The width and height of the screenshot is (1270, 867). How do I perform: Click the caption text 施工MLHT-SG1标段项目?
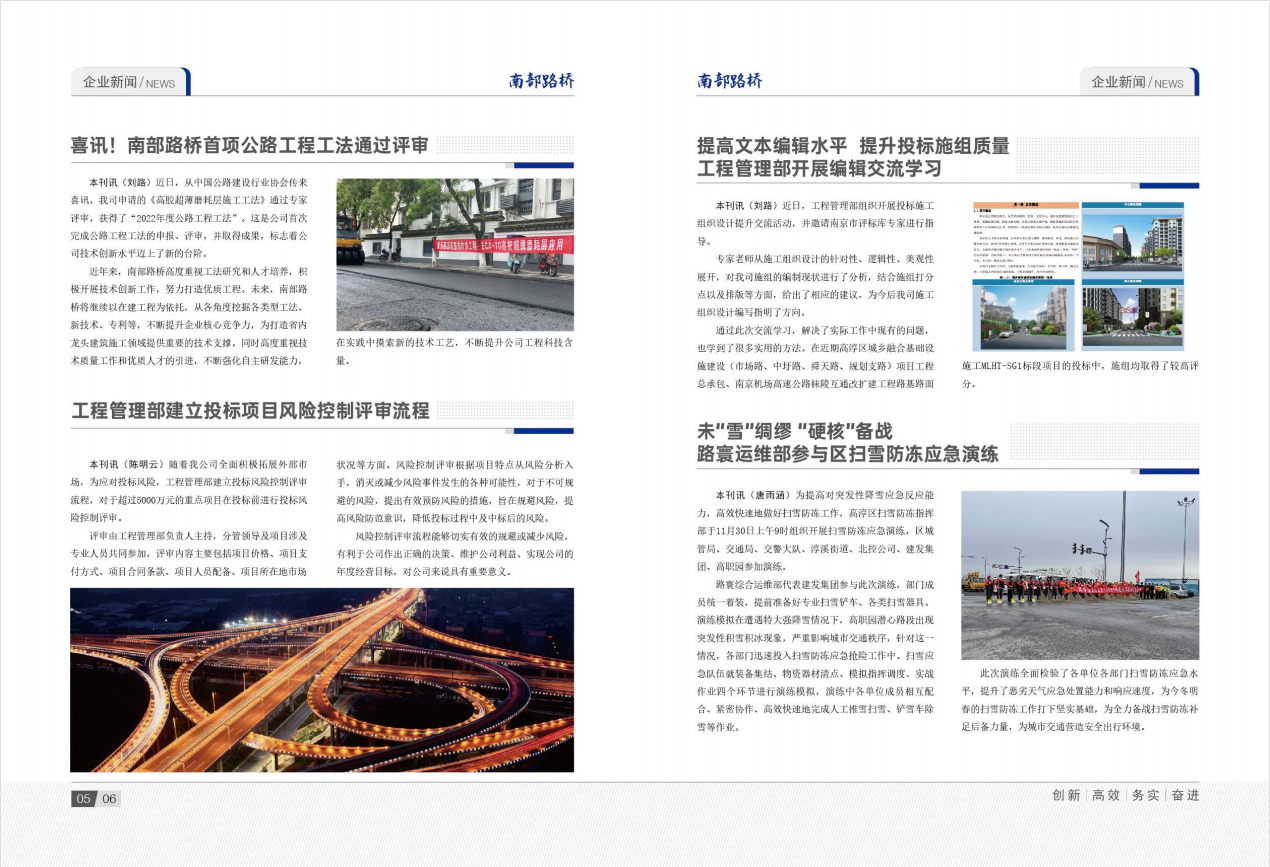click(1014, 366)
